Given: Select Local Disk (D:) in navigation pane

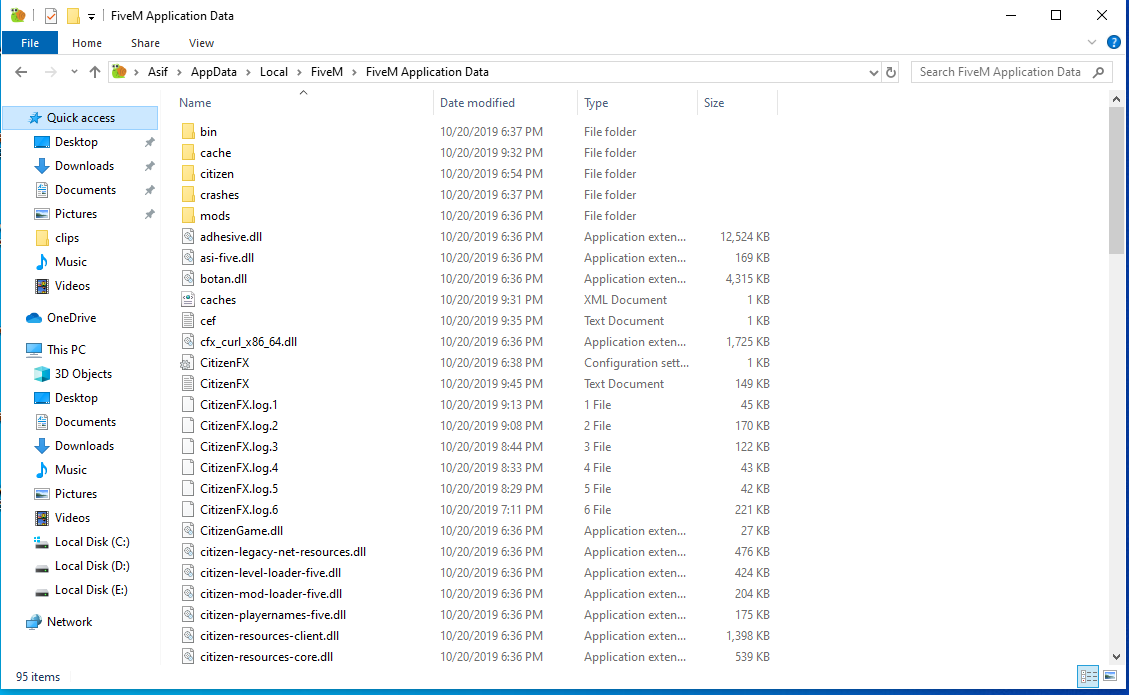Looking at the screenshot, I should click(x=92, y=566).
